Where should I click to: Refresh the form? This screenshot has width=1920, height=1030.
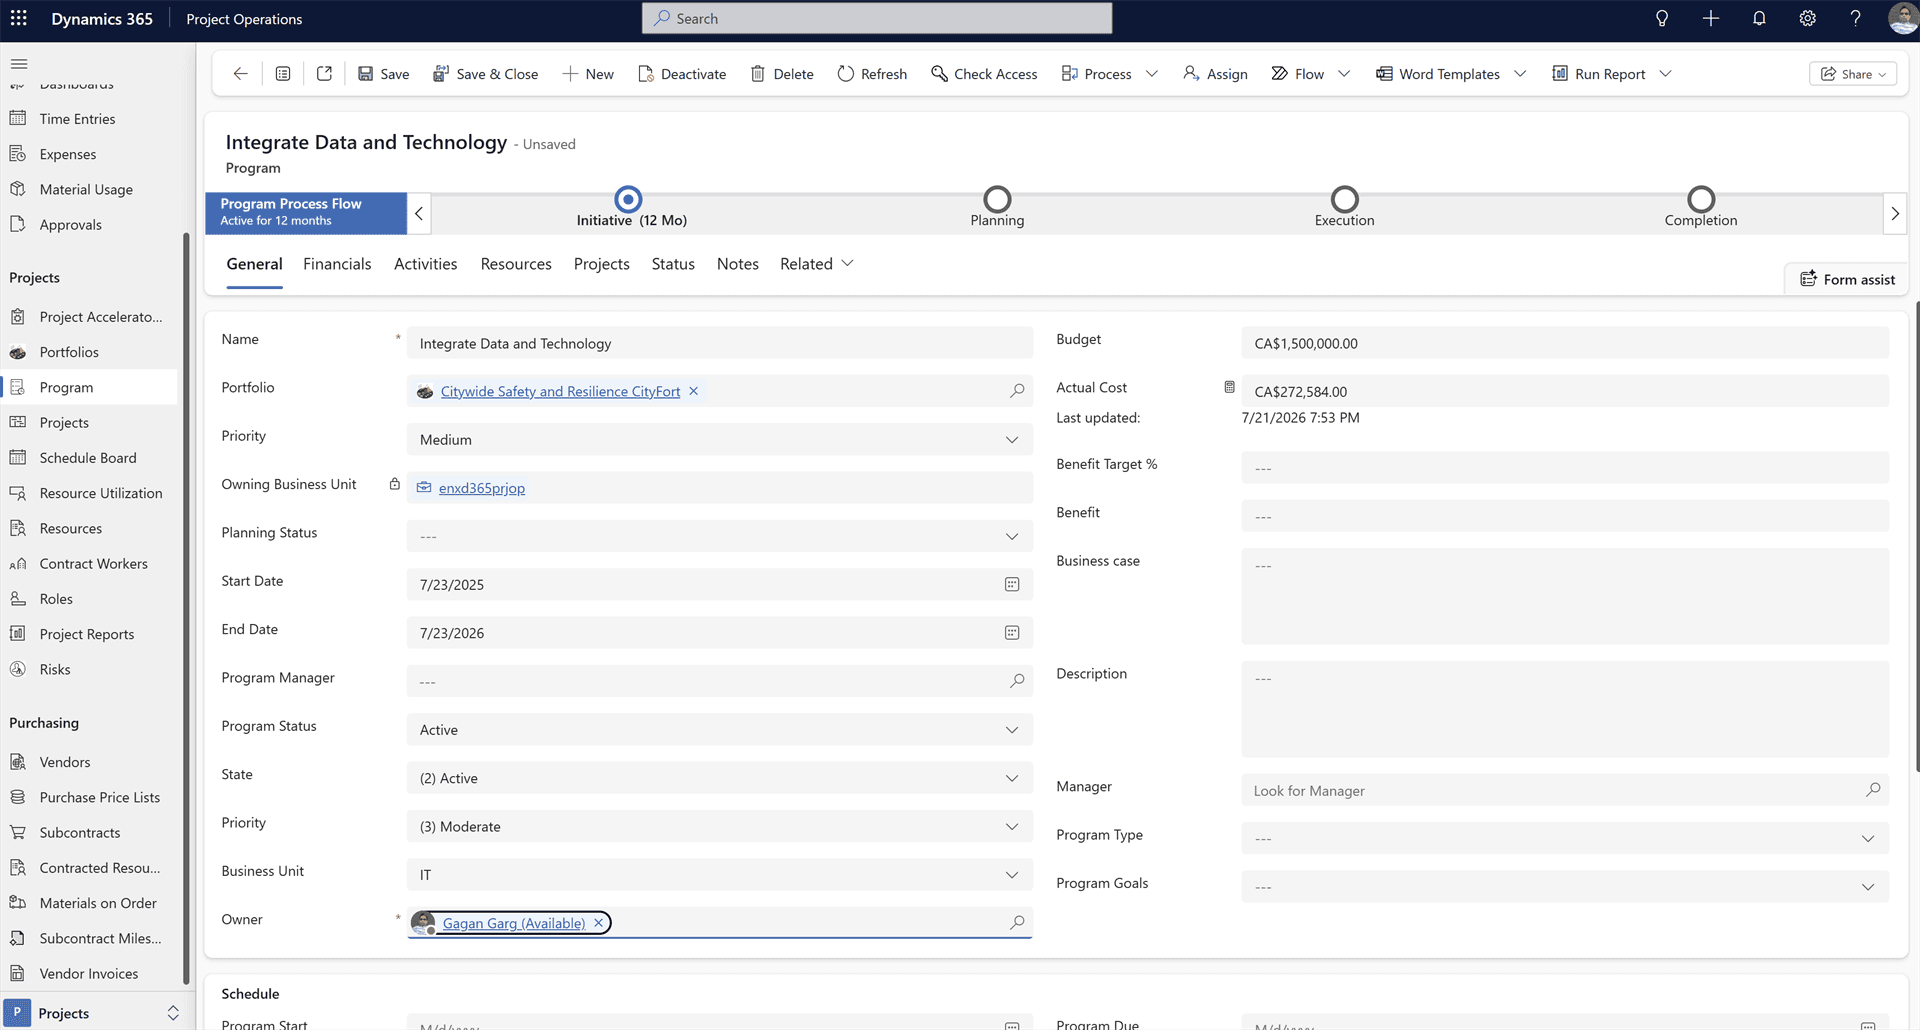point(872,74)
